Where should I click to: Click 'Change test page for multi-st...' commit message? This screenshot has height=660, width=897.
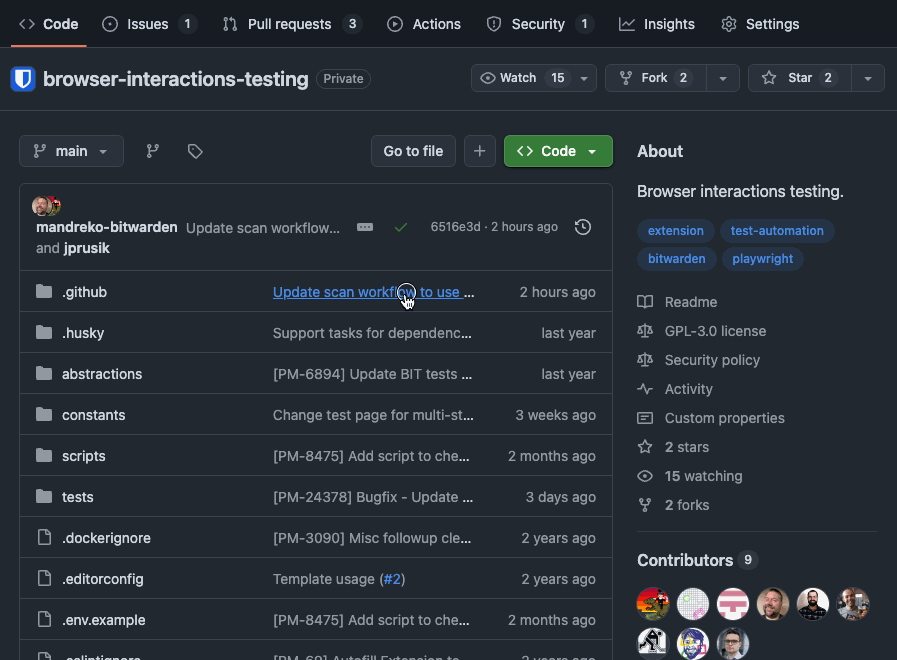[373, 415]
